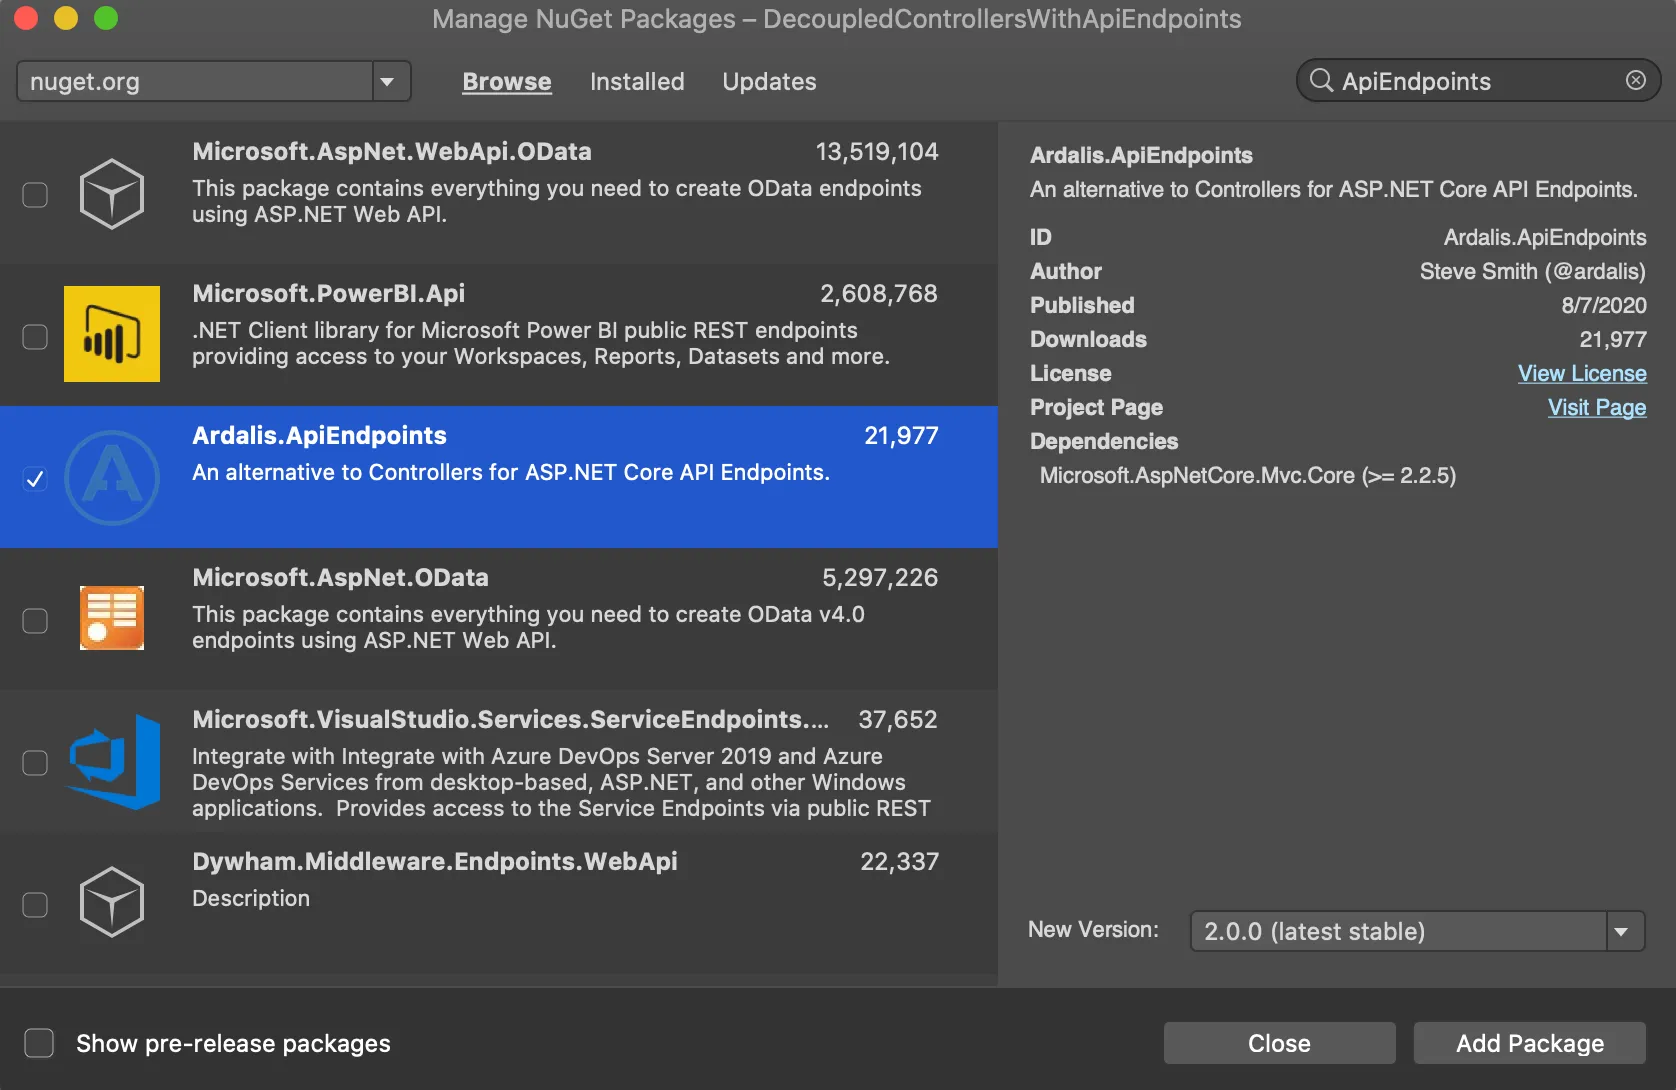This screenshot has width=1676, height=1090.
Task: Check the Microsoft.PowerBI.Api package checkbox
Action: (35, 337)
